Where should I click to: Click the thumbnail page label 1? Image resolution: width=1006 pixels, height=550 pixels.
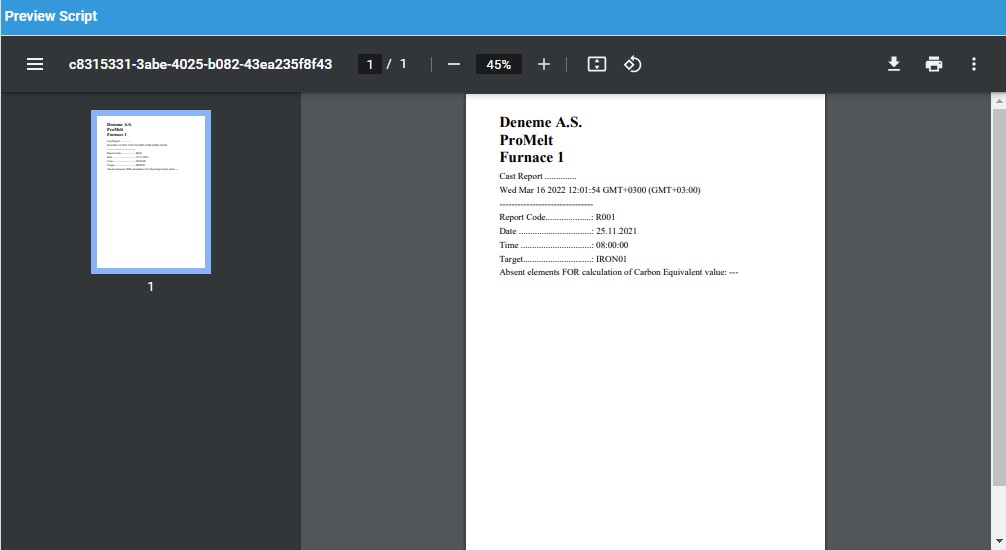click(151, 287)
